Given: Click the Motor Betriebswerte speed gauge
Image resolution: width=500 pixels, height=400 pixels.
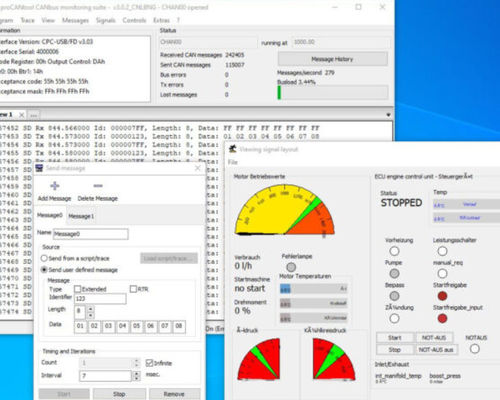Looking at the screenshot, I should 284,210.
